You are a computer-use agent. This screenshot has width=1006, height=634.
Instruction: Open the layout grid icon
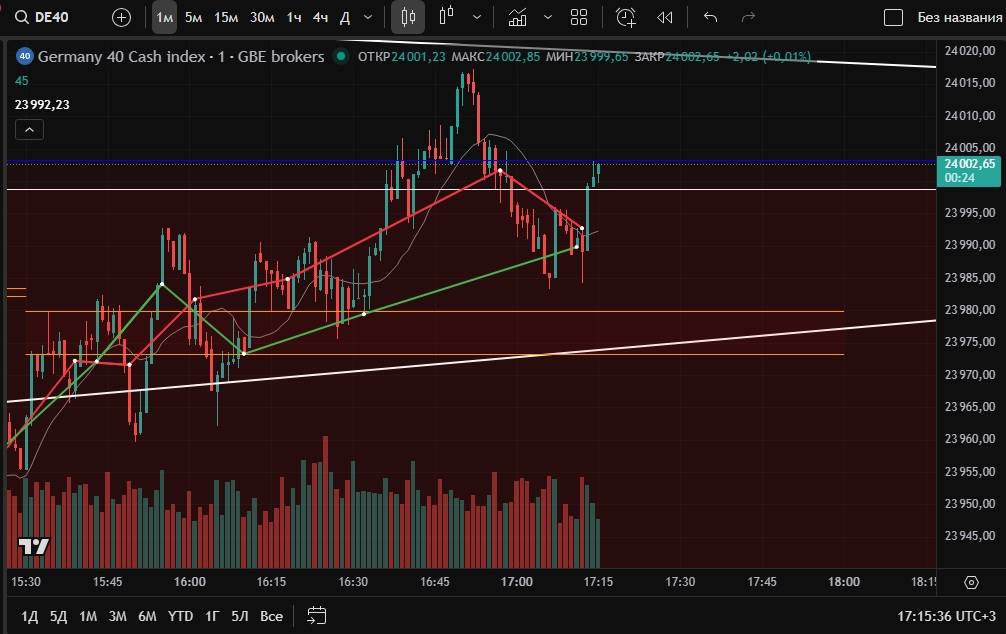(579, 17)
